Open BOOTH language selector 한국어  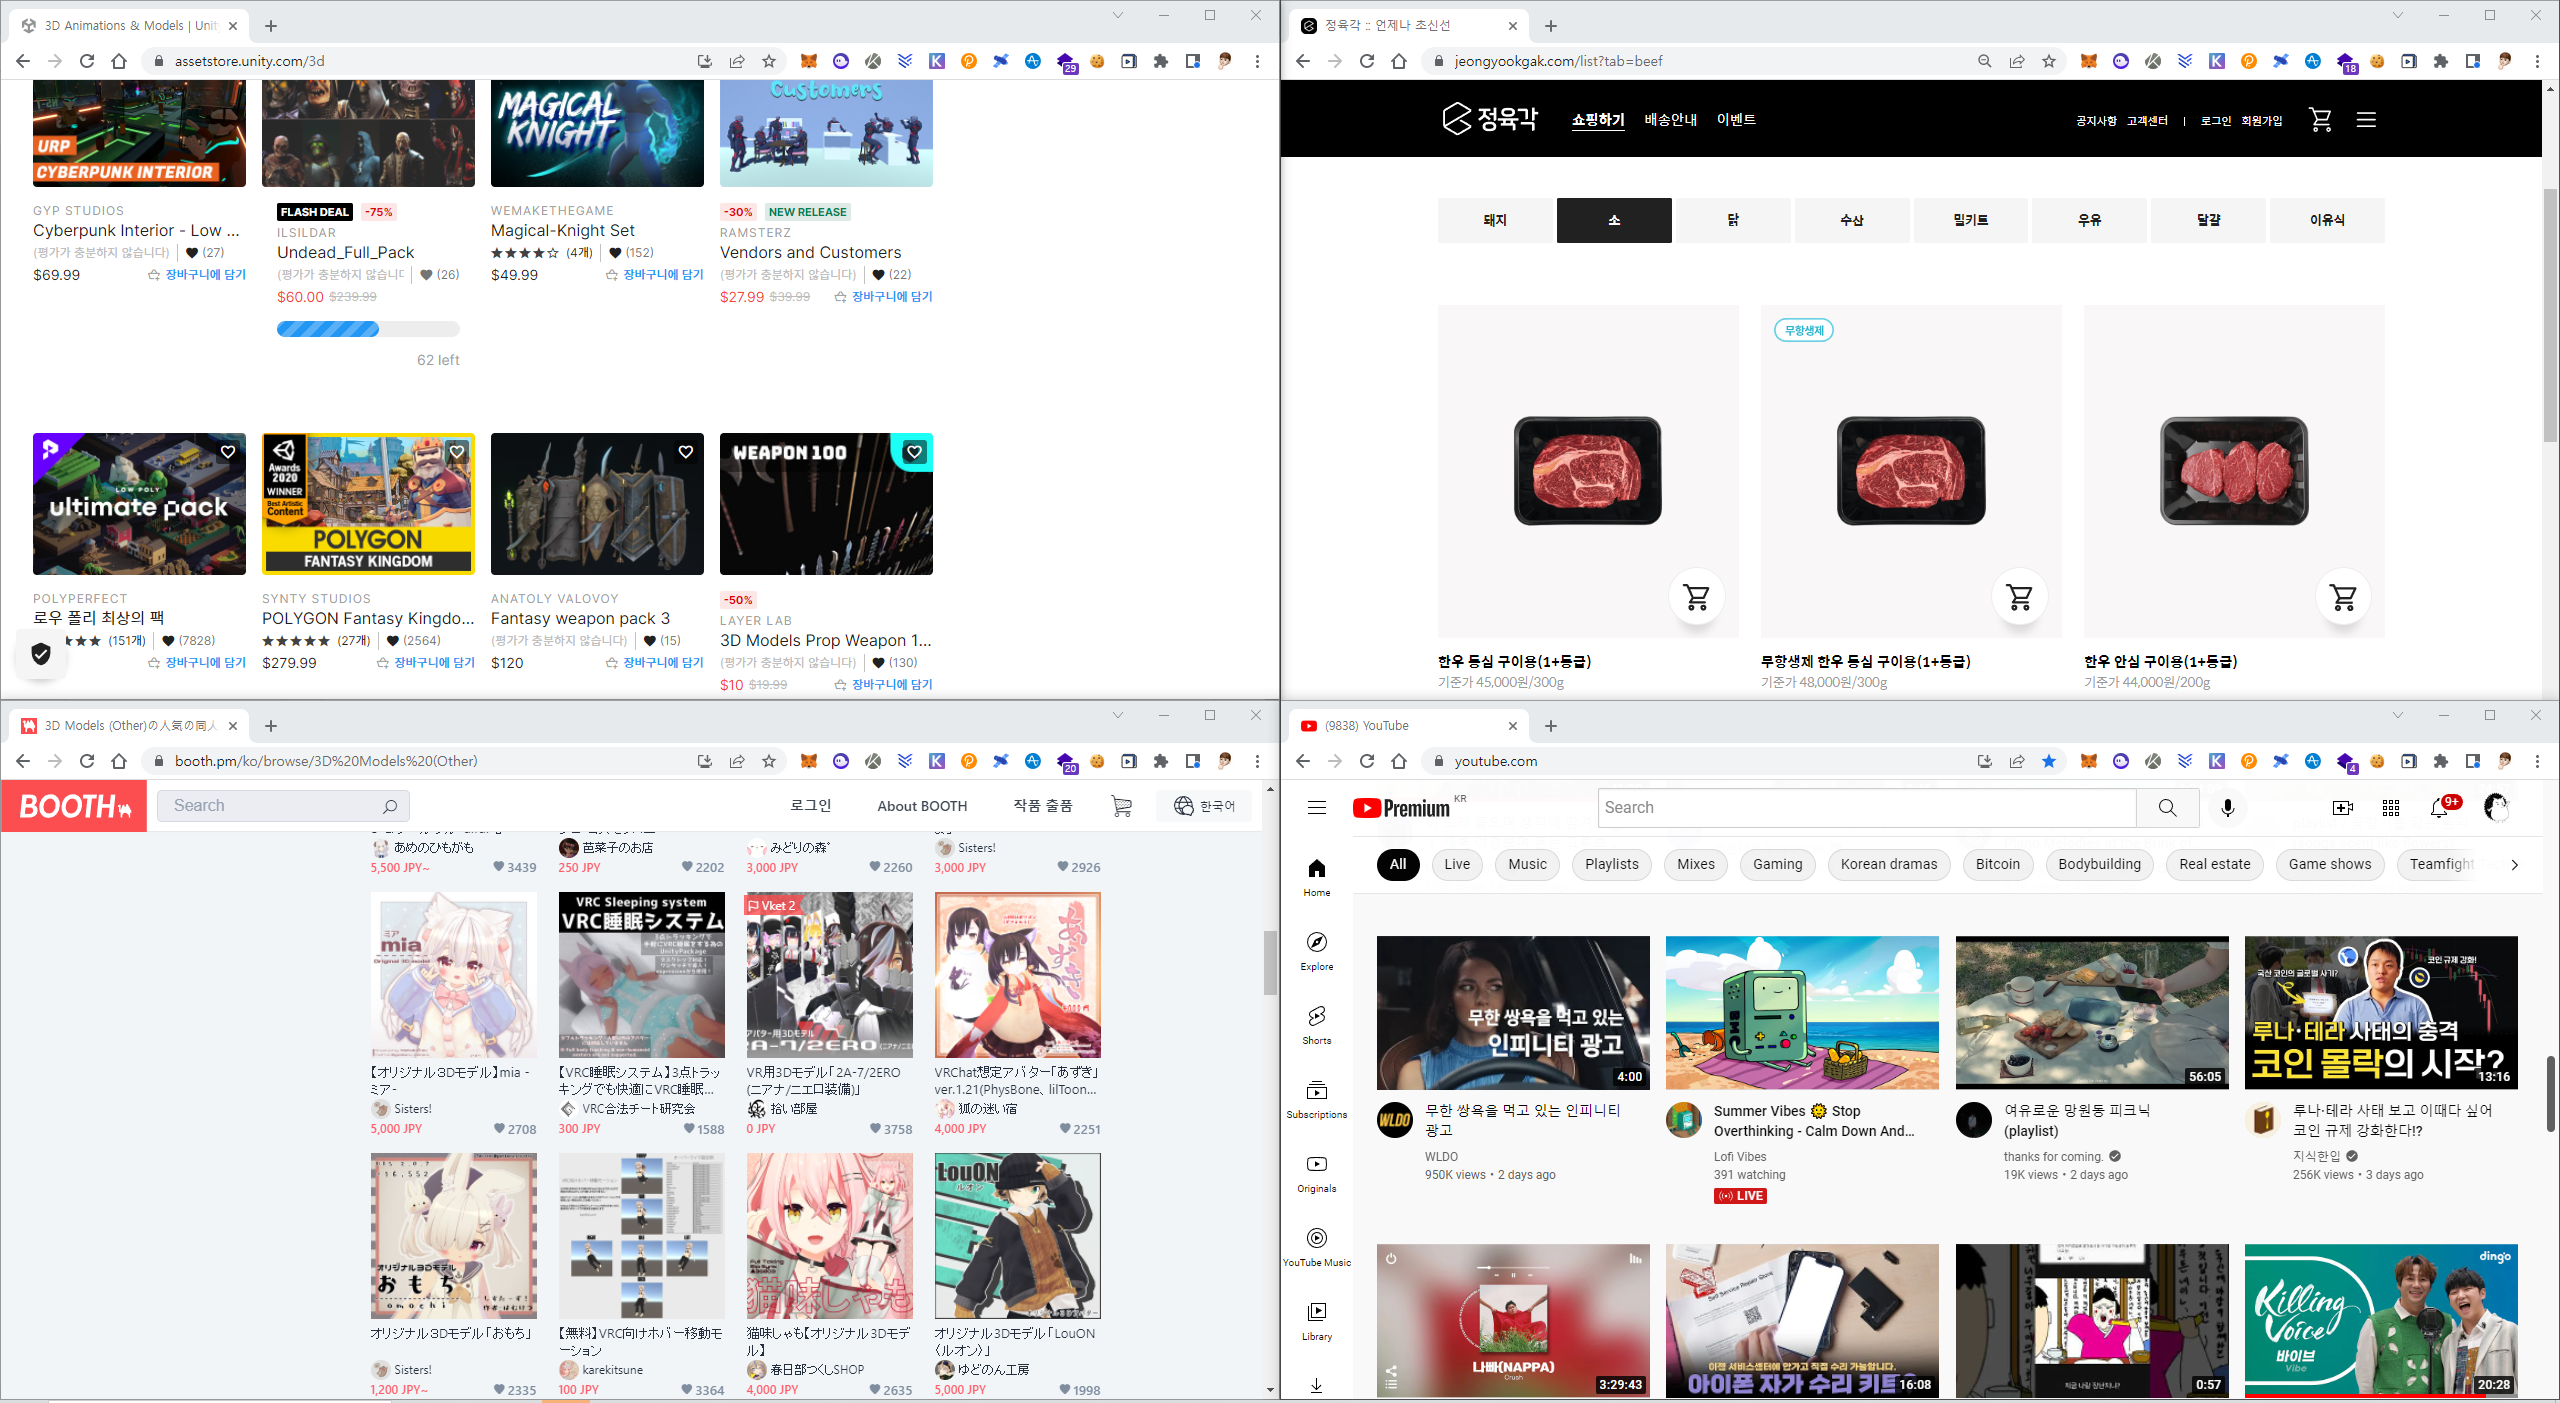pos(1204,806)
